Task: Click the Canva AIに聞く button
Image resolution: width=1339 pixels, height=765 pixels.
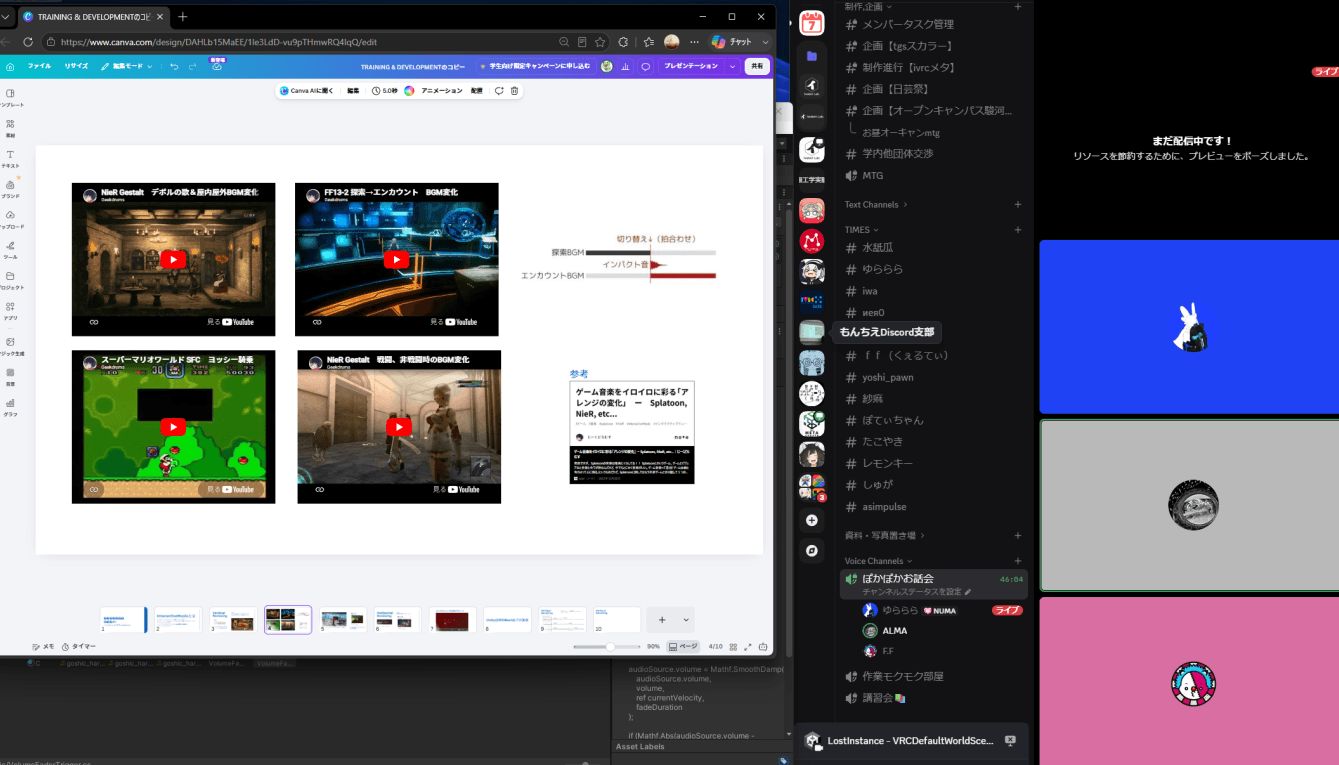Action: pyautogui.click(x=307, y=91)
